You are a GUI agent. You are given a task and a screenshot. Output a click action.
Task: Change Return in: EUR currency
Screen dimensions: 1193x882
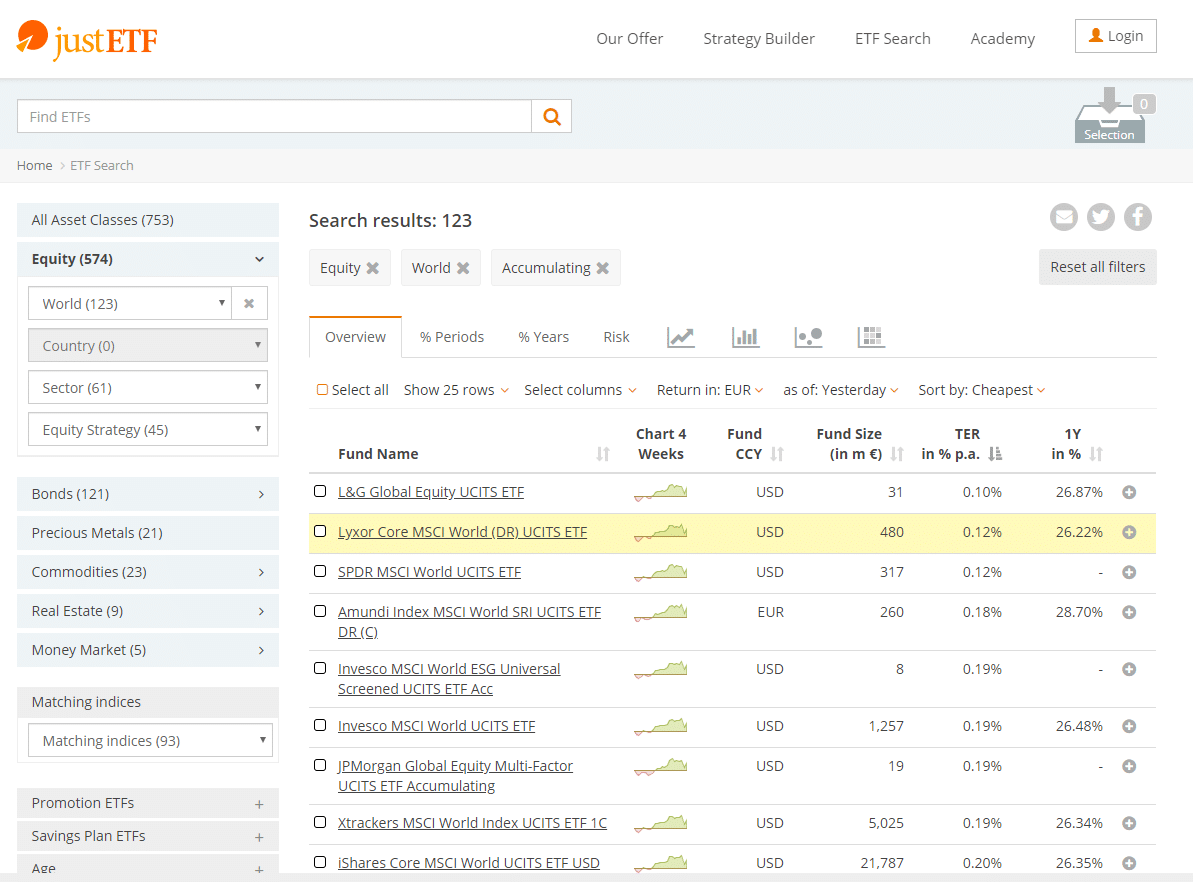[710, 390]
